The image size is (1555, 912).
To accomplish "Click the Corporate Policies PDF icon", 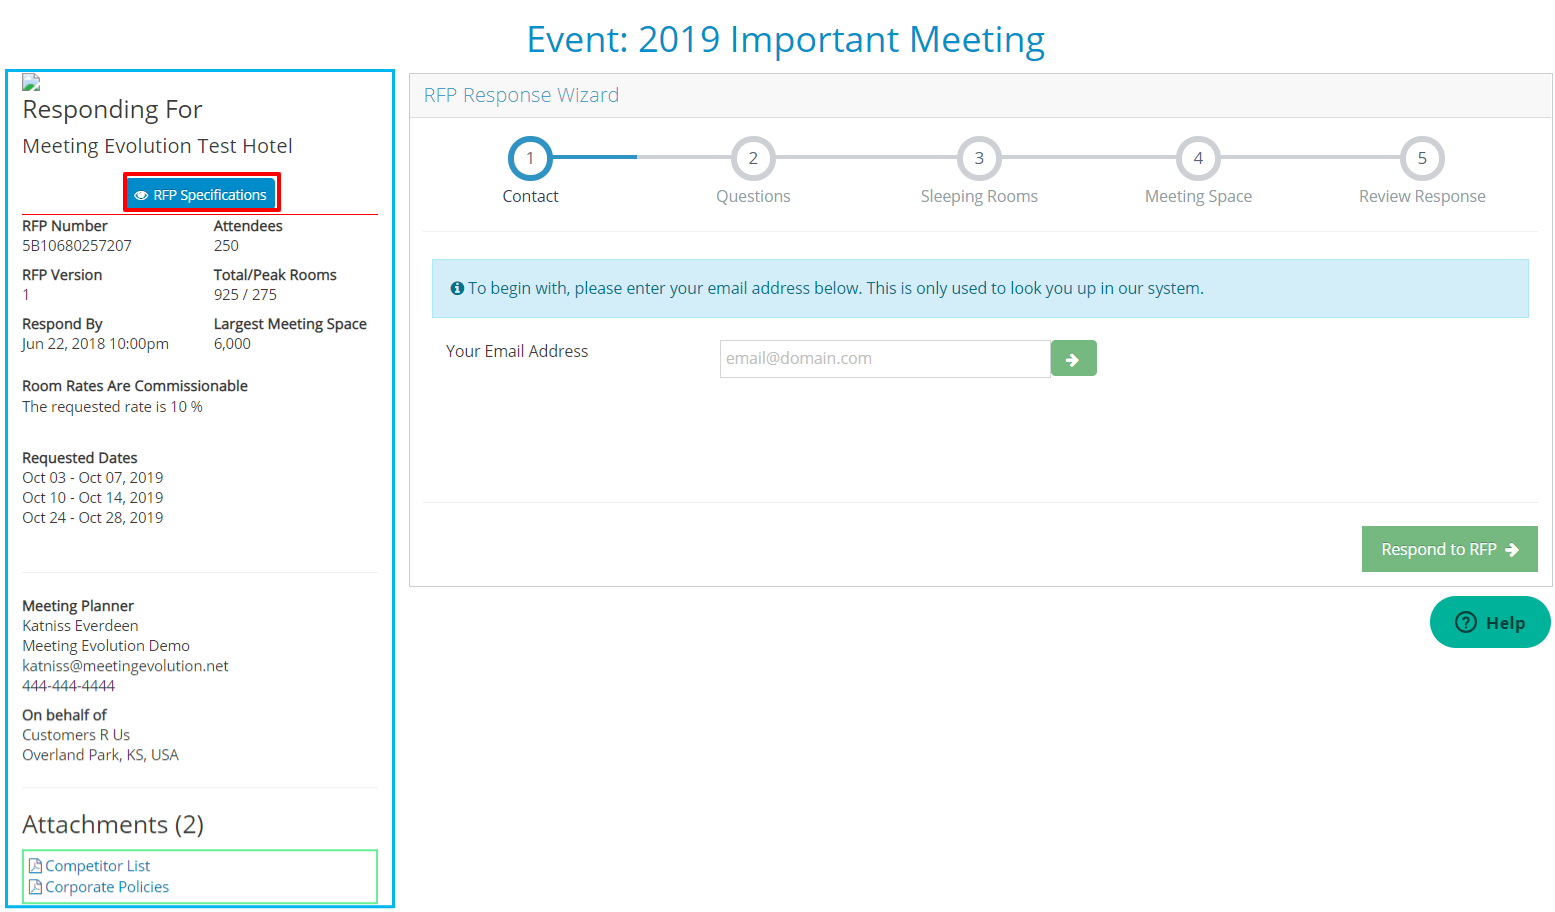I will point(35,887).
